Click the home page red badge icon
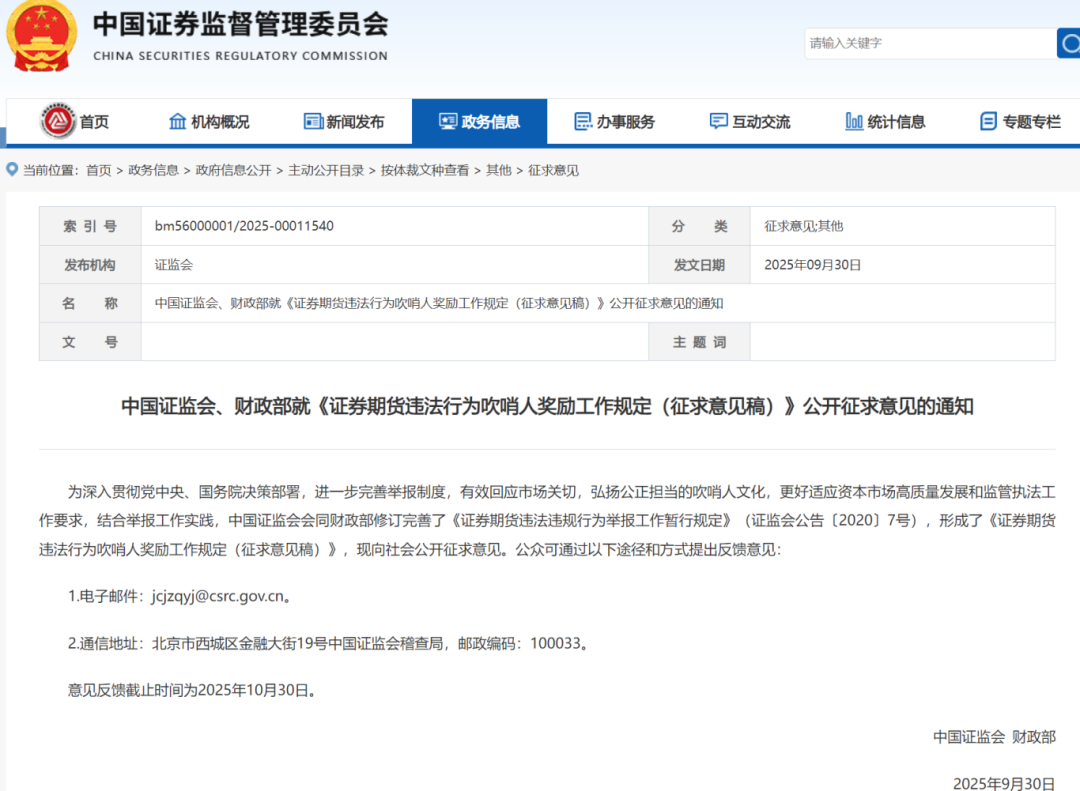Screen dimensions: 1080x791 tap(58, 122)
